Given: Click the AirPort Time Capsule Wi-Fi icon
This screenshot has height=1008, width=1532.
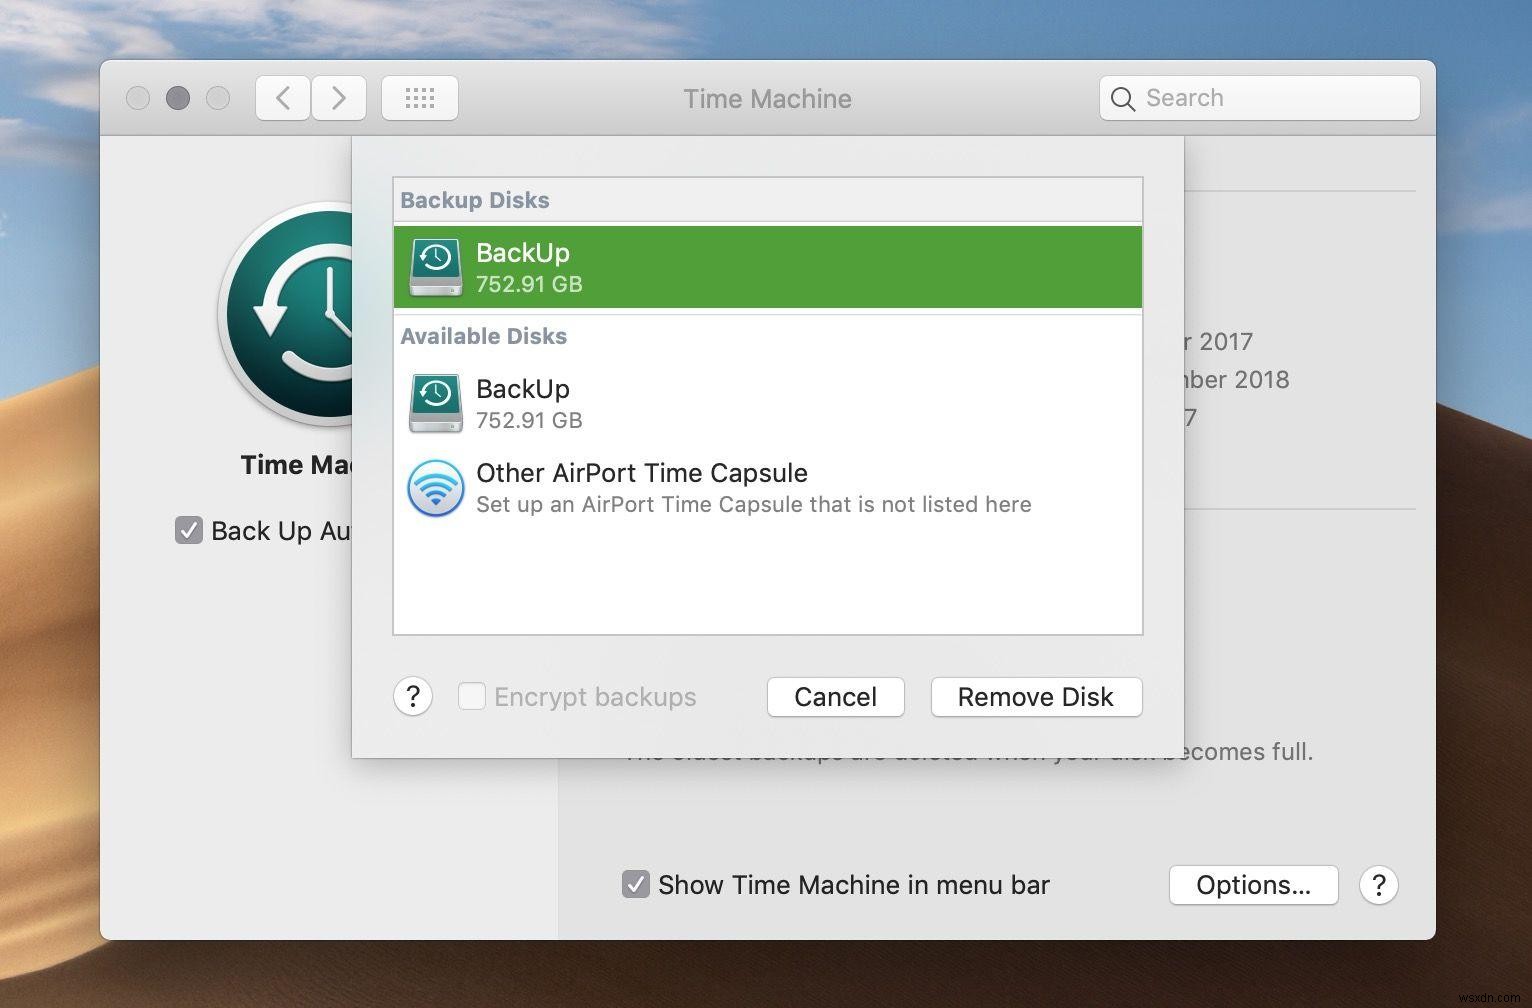Looking at the screenshot, I should (x=435, y=488).
